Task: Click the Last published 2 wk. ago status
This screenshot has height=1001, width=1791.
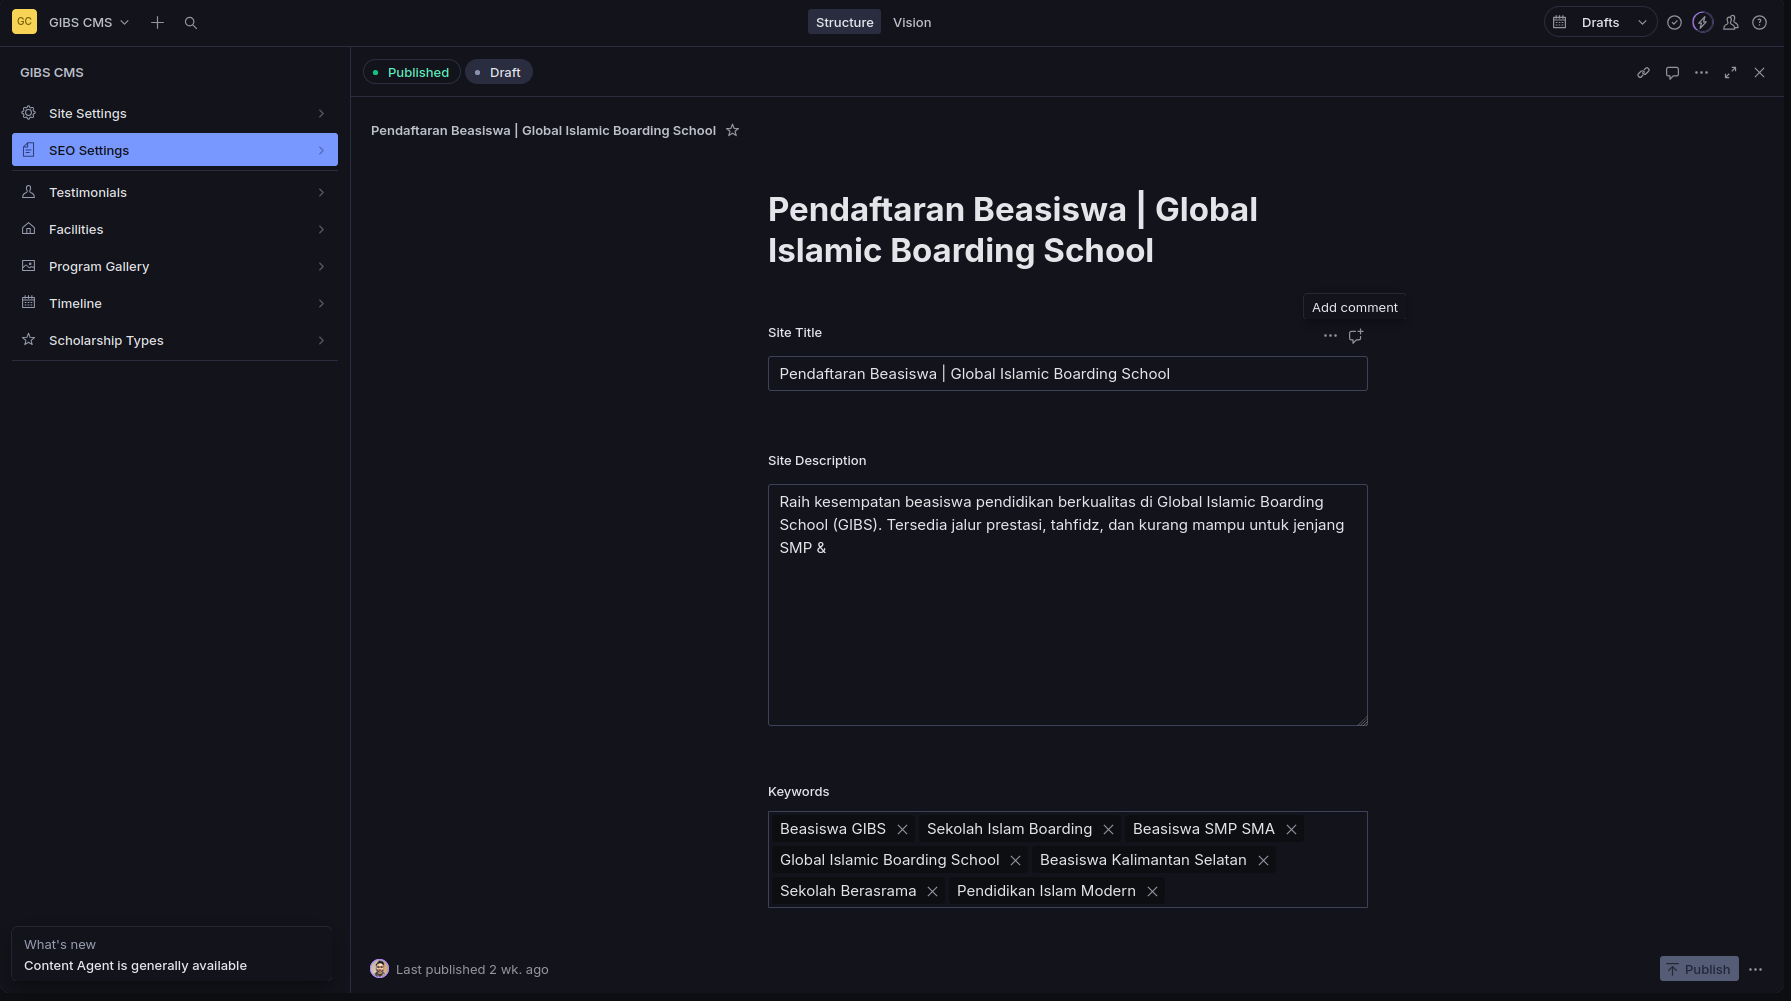Action: coord(472,969)
